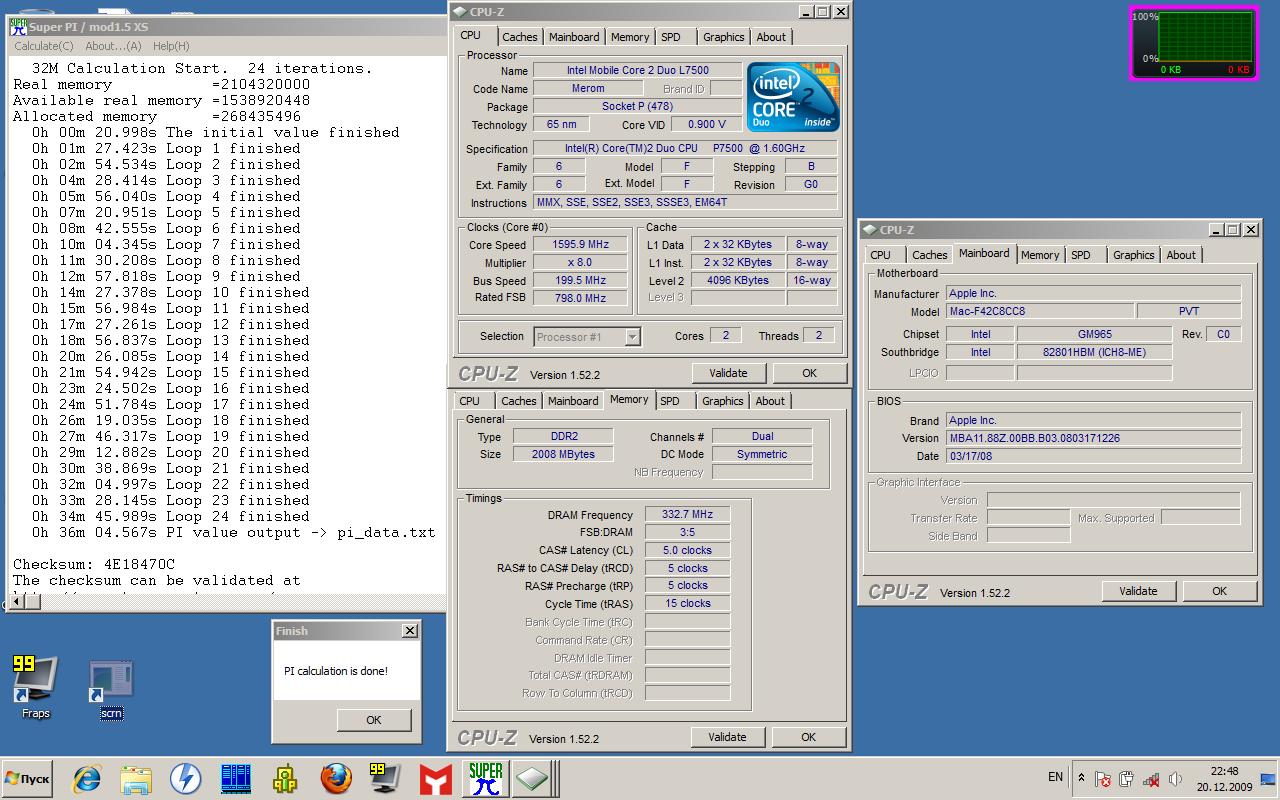The width and height of the screenshot is (1280, 800).
Task: Open Windows Explorer folder icon on taskbar
Action: (136, 778)
